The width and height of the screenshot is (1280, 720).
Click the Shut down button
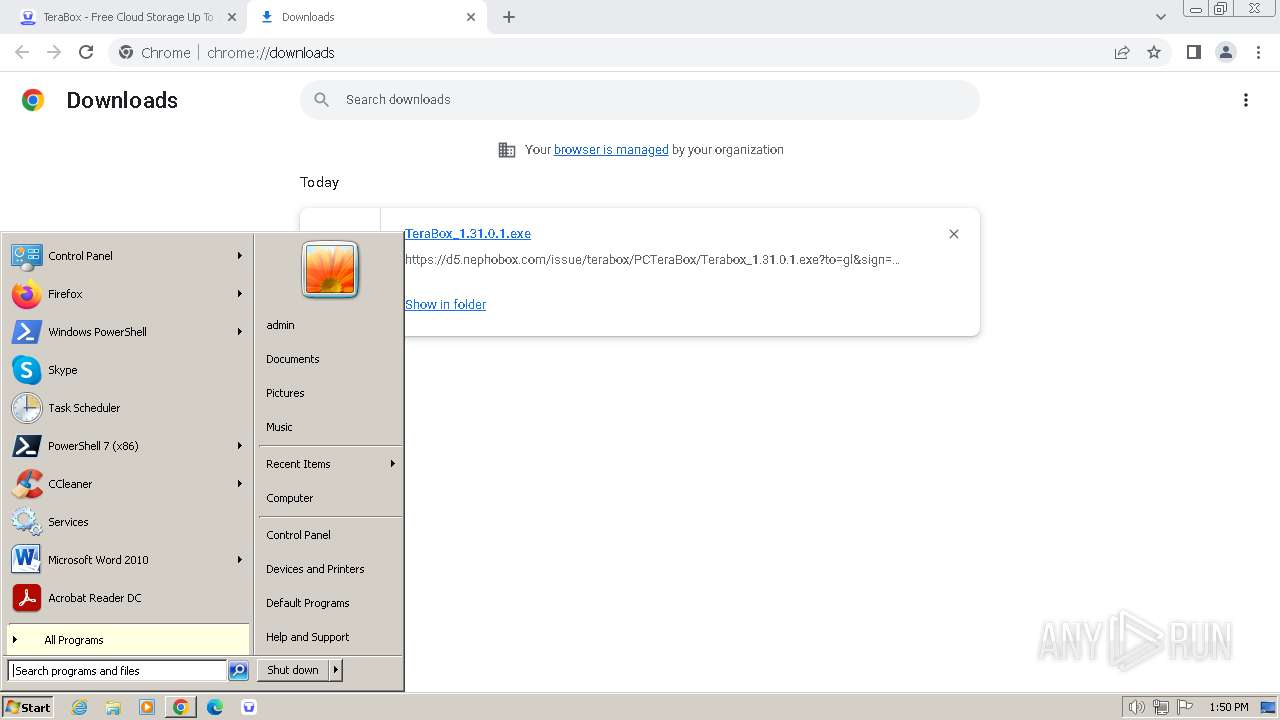tap(293, 670)
